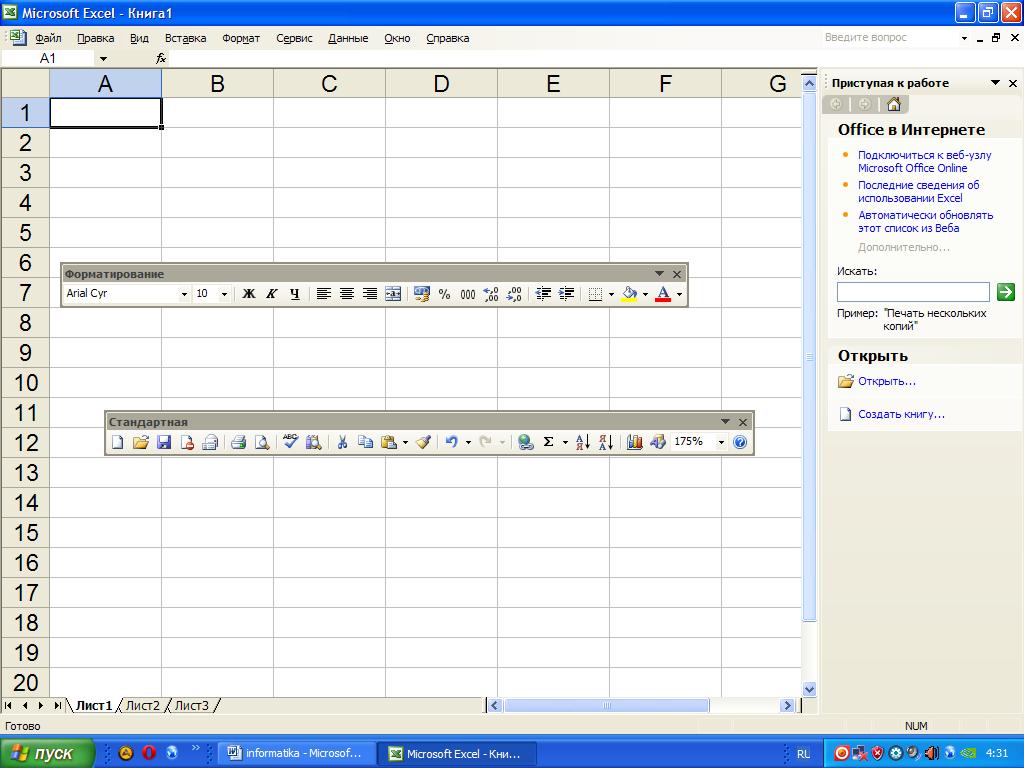Click green search arrow button
Viewport: 1024px width, 768px height.
(x=1006, y=292)
